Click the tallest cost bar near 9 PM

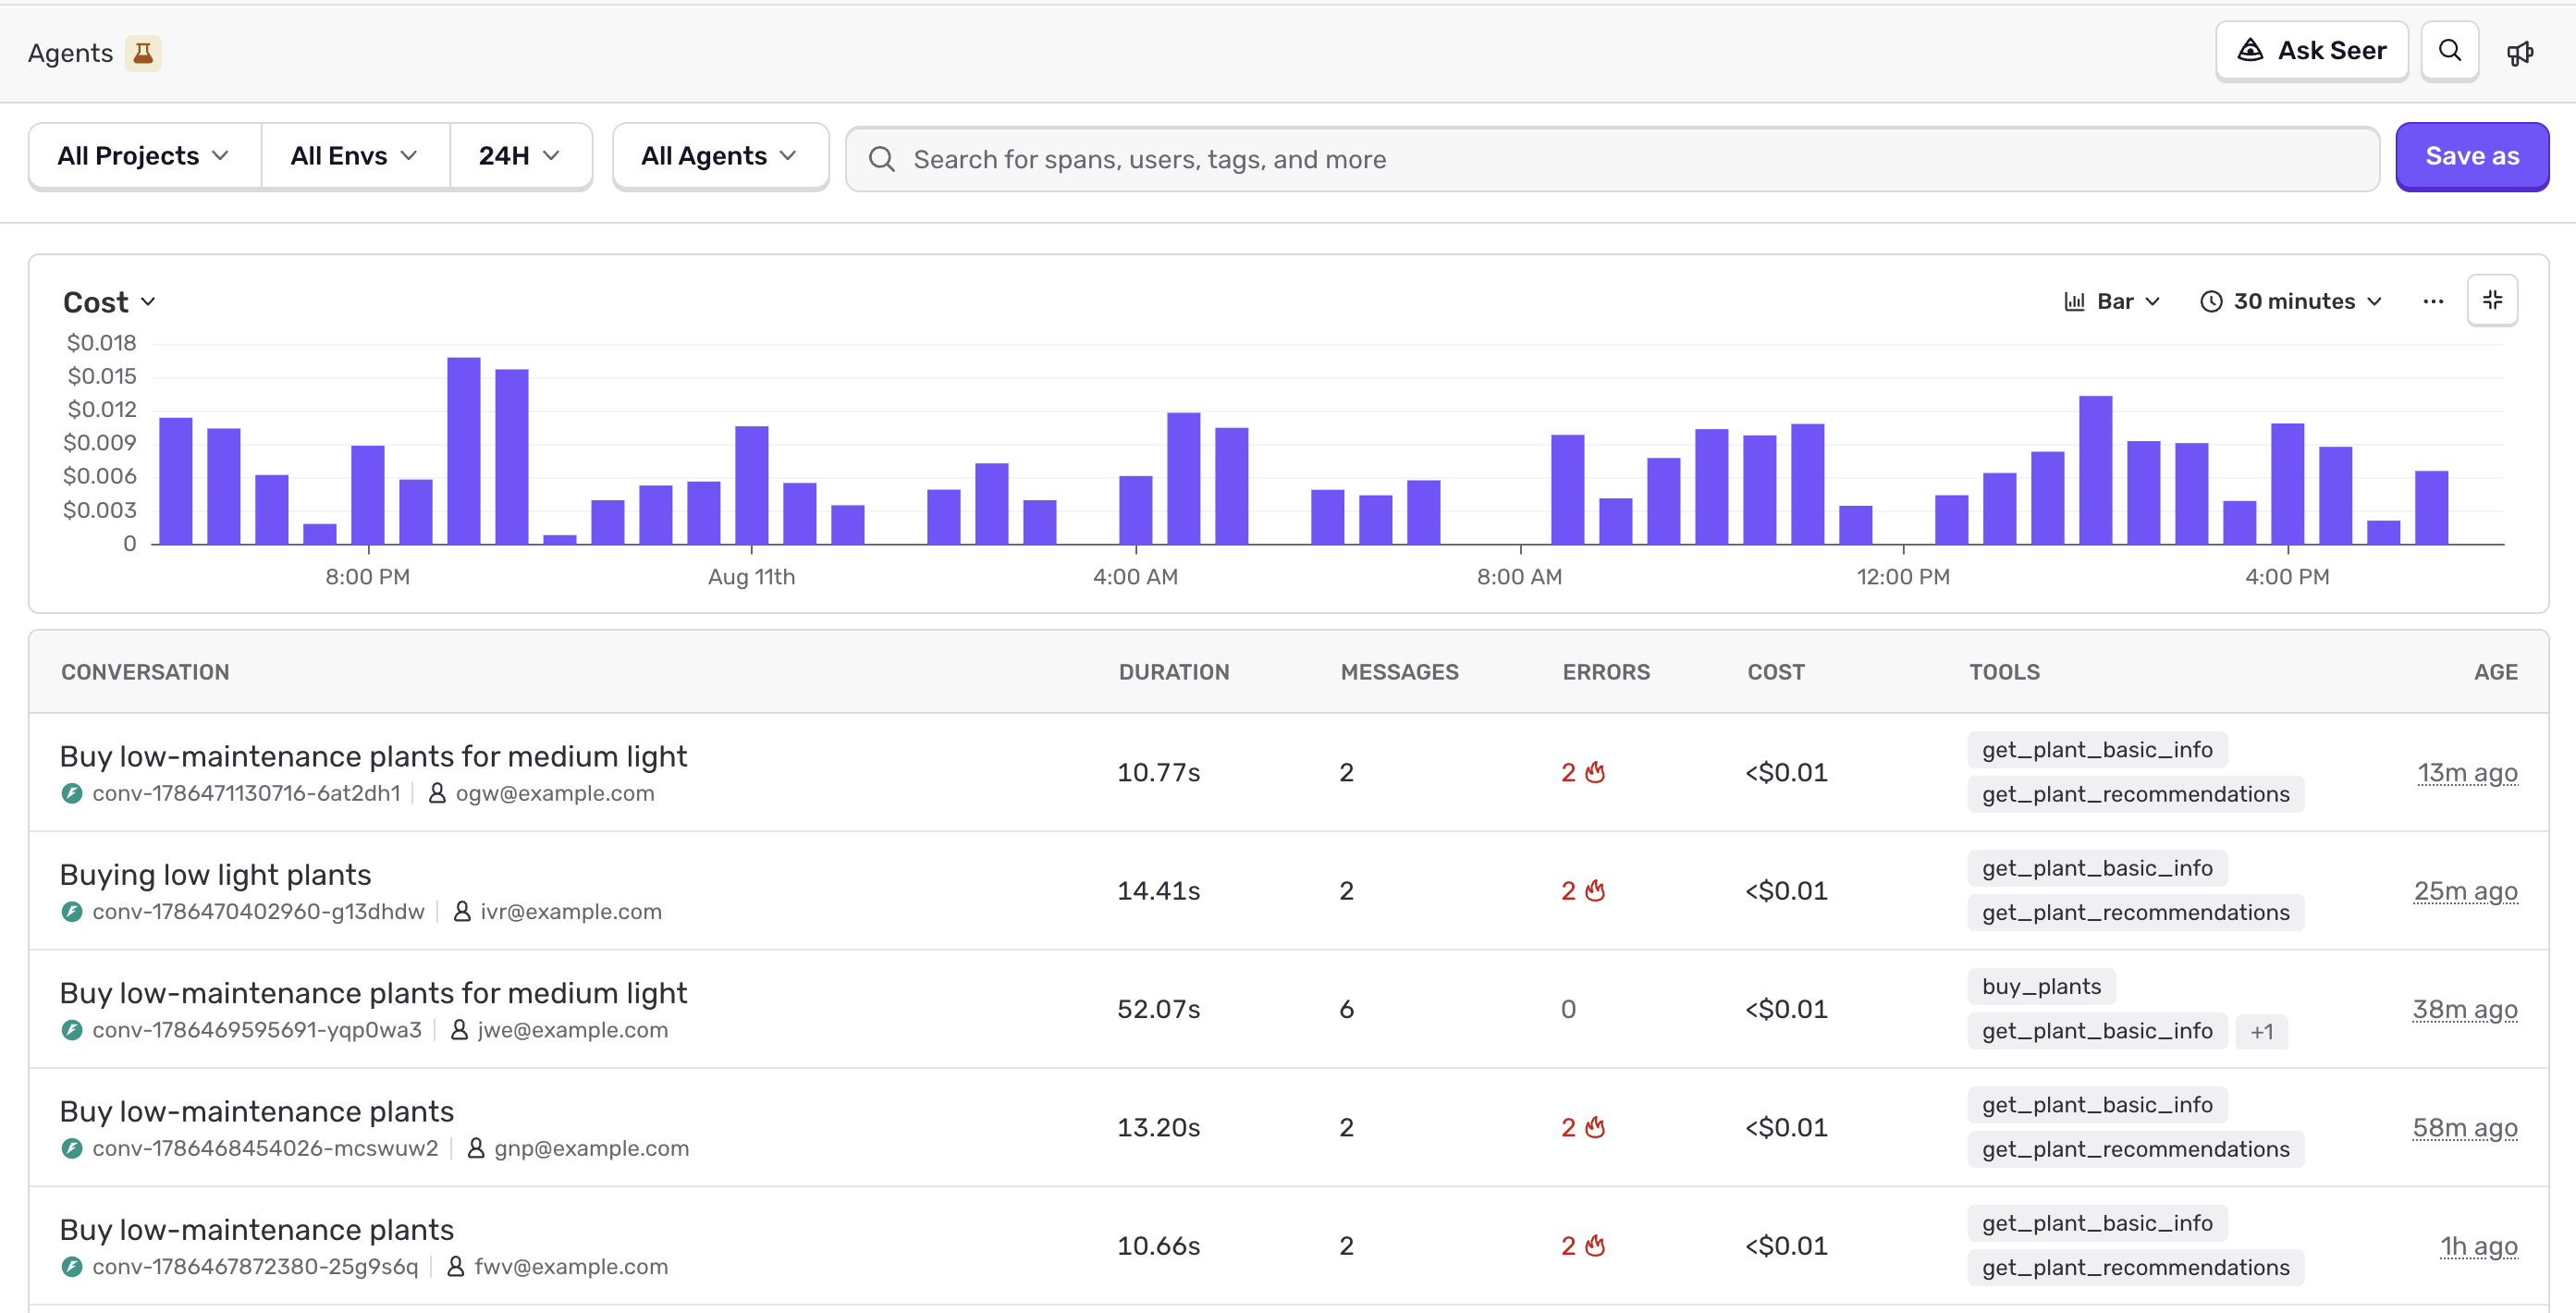pyautogui.click(x=464, y=451)
